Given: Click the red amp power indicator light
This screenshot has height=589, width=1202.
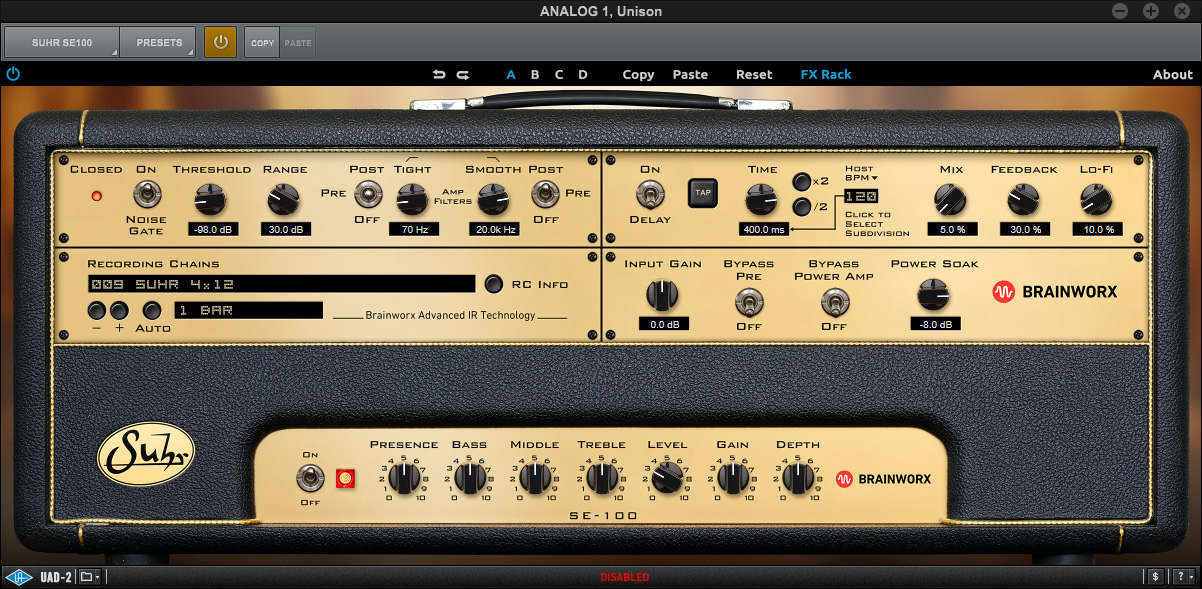Looking at the screenshot, I should tap(346, 479).
